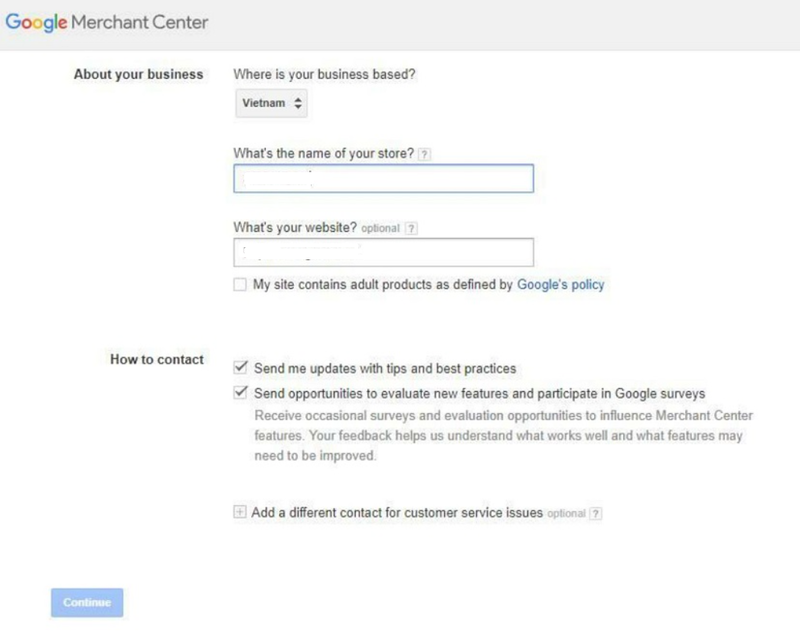The height and width of the screenshot is (642, 800).
Task: Open the Google's policy link
Action: point(560,285)
